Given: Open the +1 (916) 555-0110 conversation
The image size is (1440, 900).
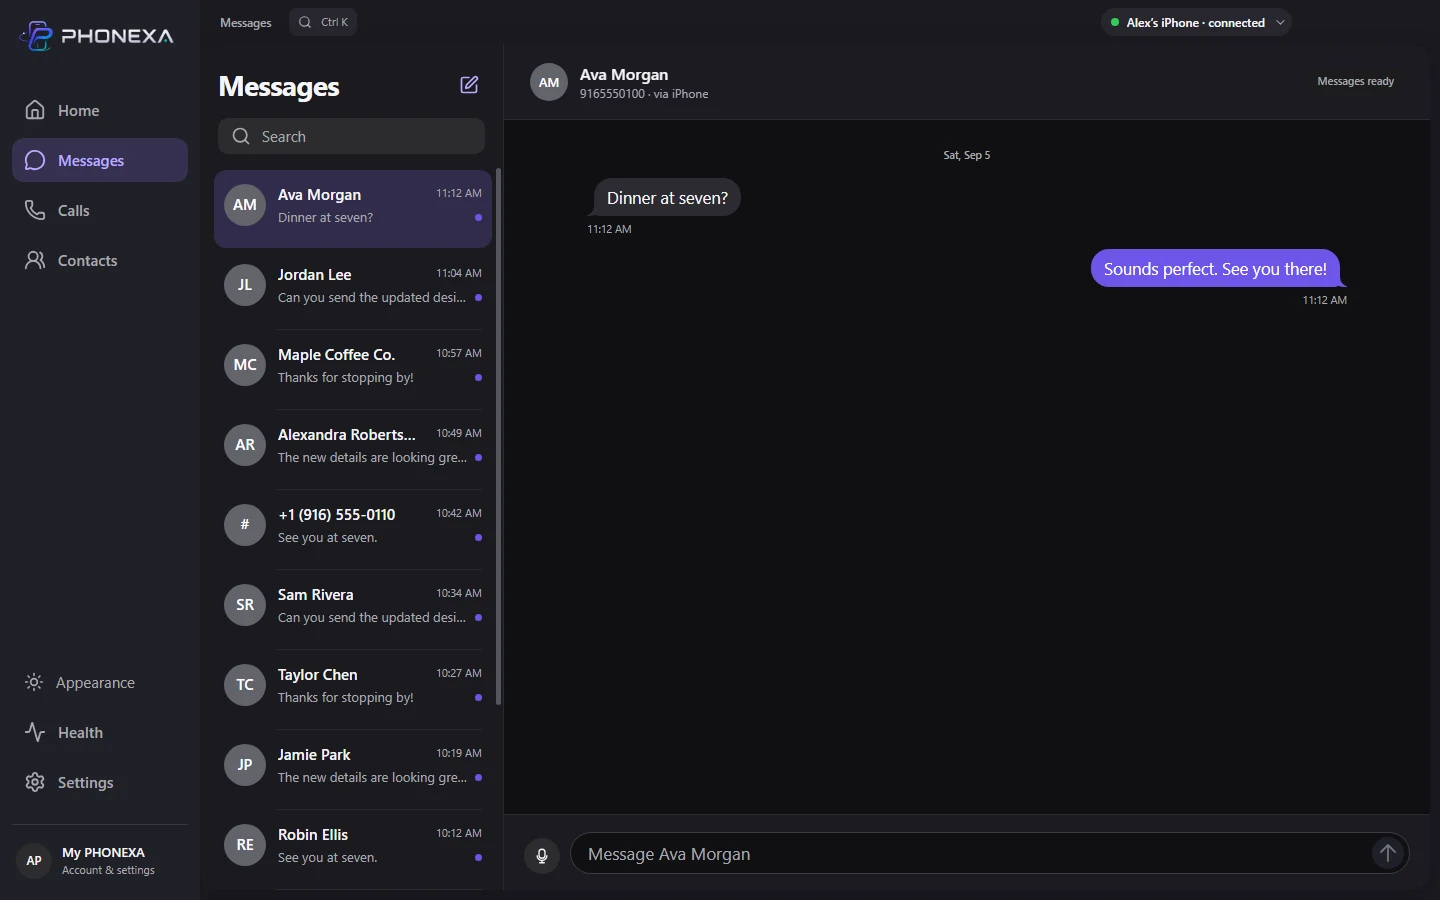Looking at the screenshot, I should coord(353,528).
